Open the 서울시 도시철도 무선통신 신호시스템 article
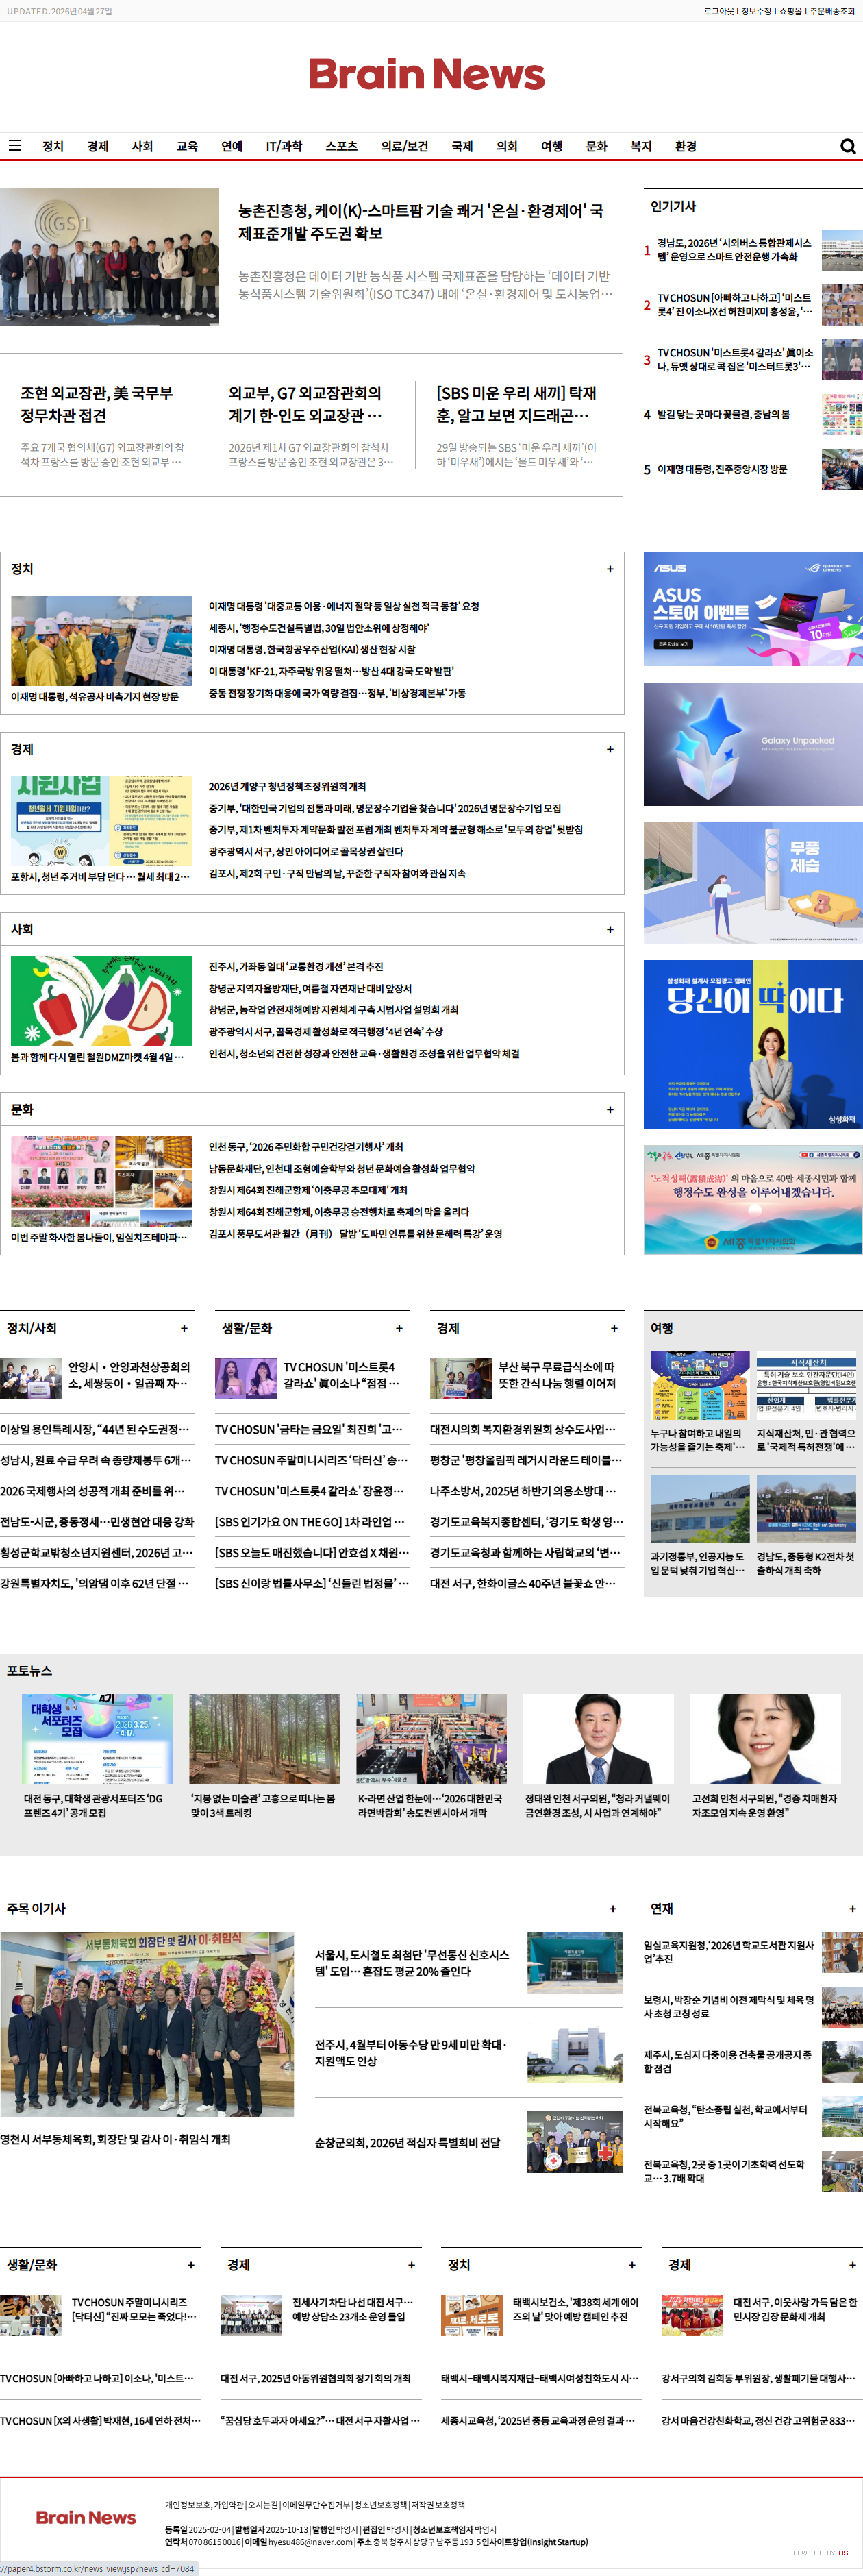863x2576 pixels. pos(412,1962)
